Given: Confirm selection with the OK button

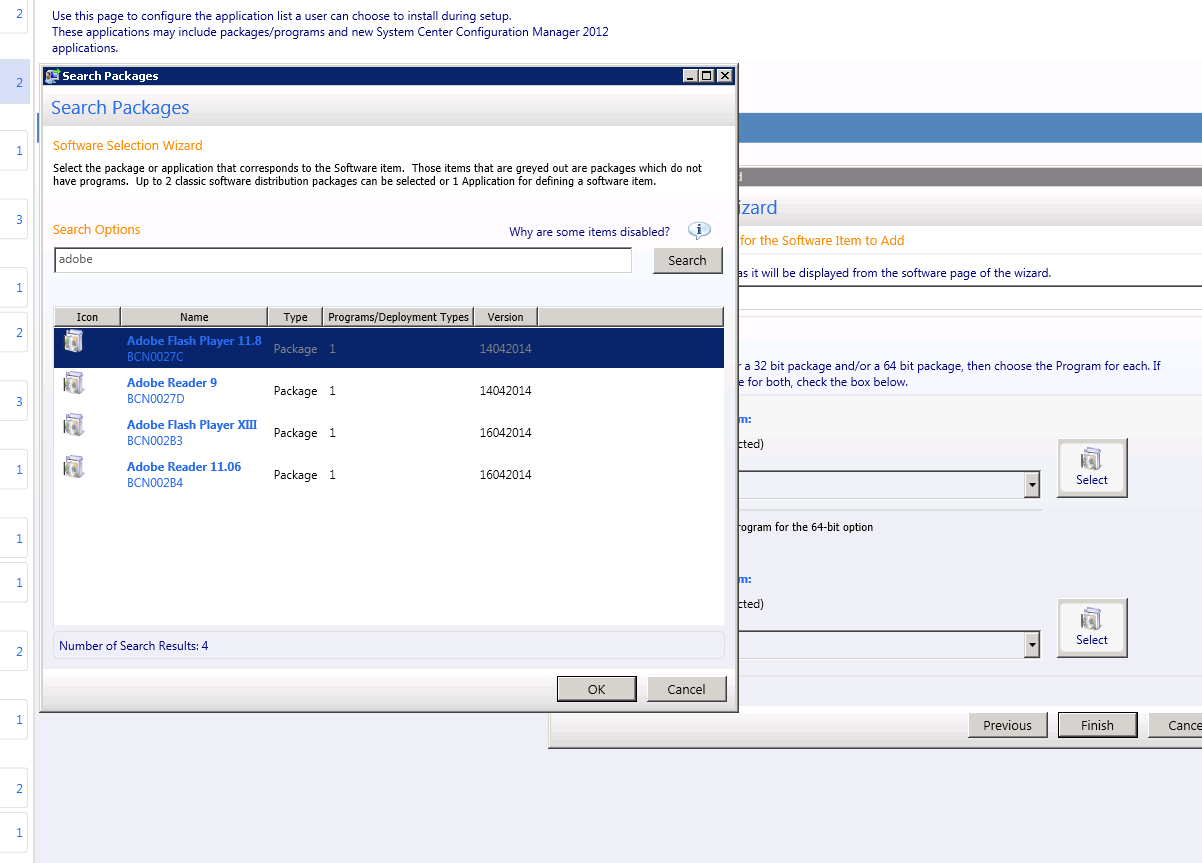Looking at the screenshot, I should pos(596,689).
